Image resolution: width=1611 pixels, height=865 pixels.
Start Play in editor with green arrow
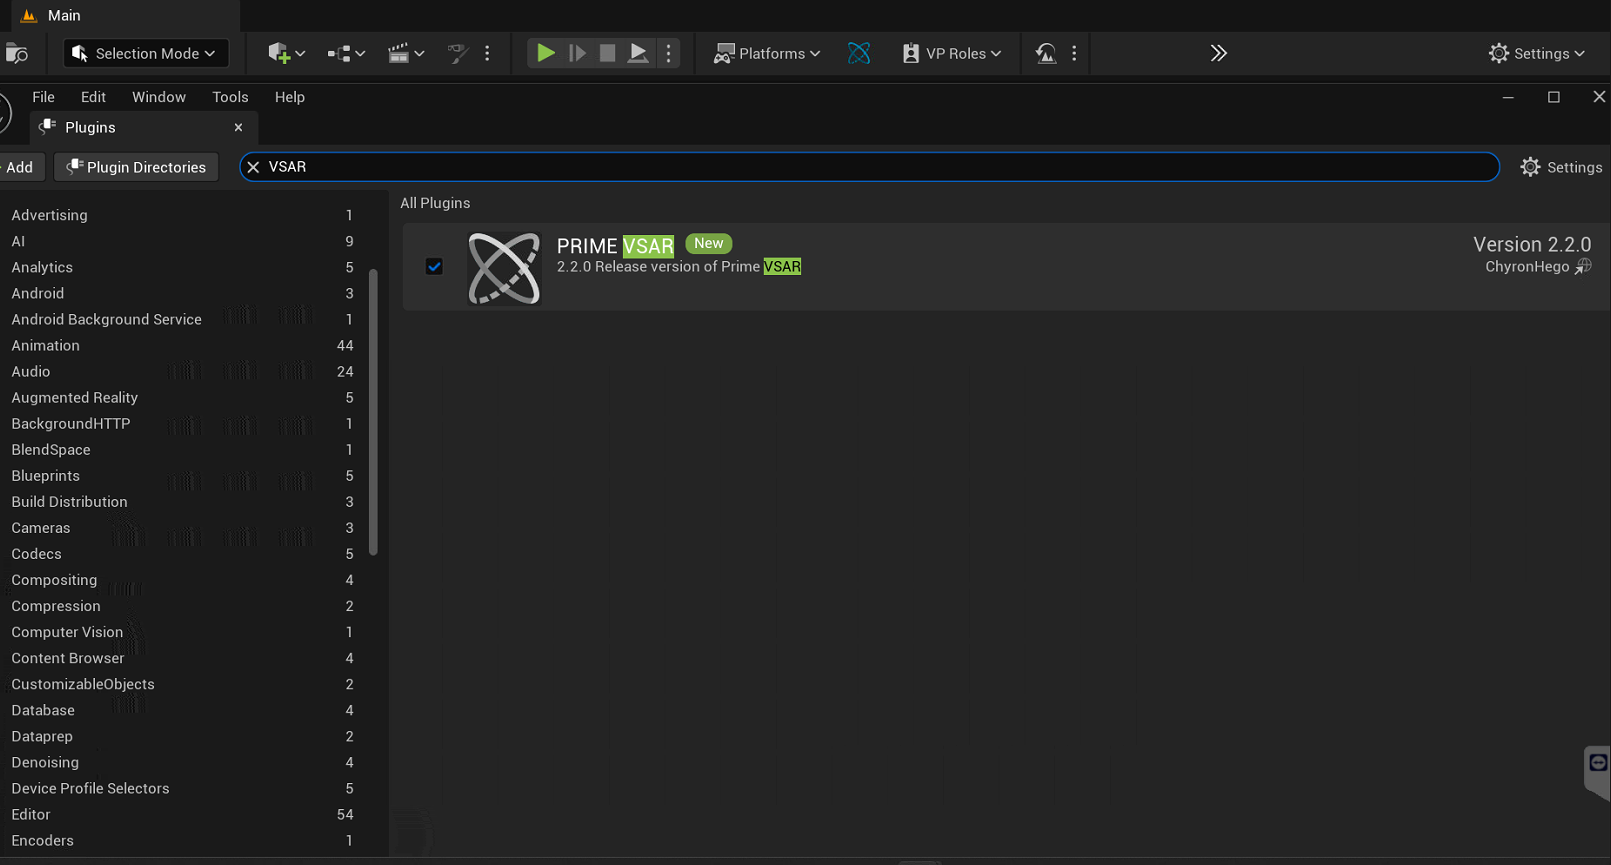tap(545, 53)
